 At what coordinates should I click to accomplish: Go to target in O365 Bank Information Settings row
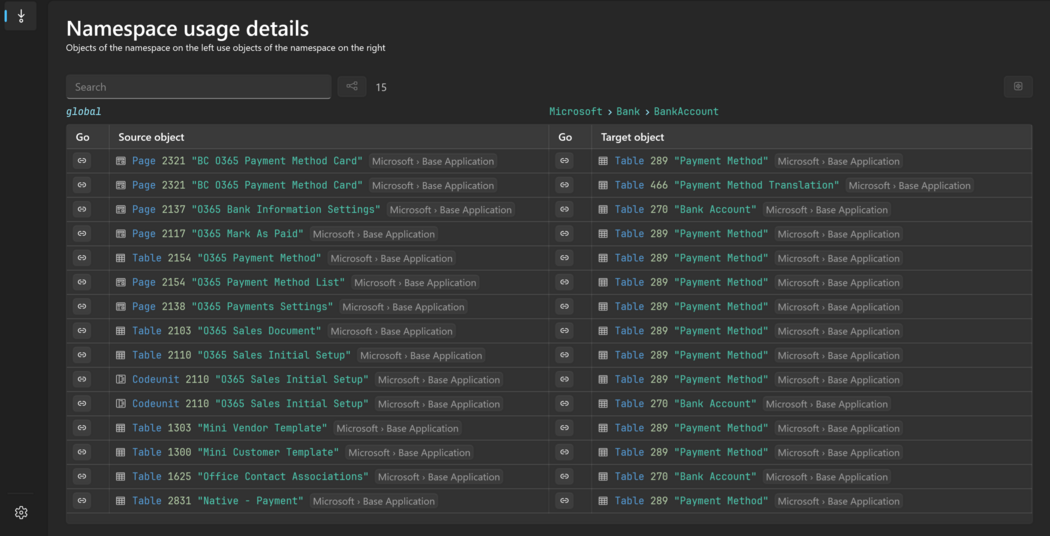pos(565,210)
